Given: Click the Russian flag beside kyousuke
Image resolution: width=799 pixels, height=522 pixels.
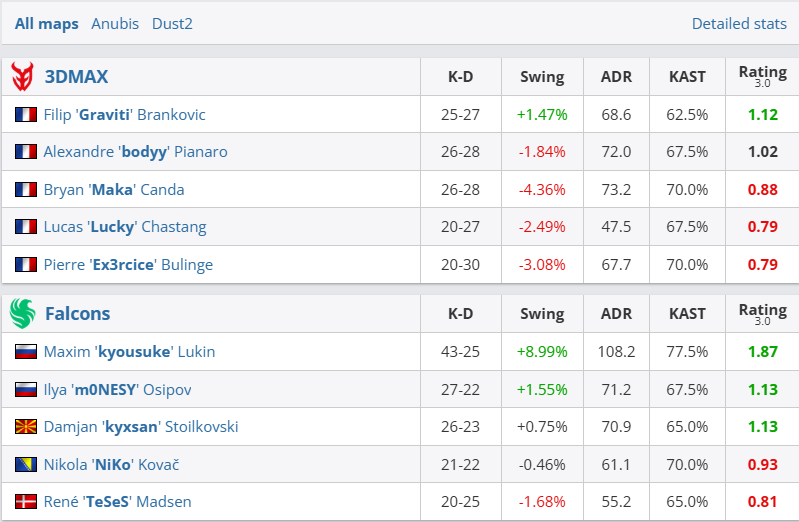Looking at the screenshot, I should click(x=25, y=352).
